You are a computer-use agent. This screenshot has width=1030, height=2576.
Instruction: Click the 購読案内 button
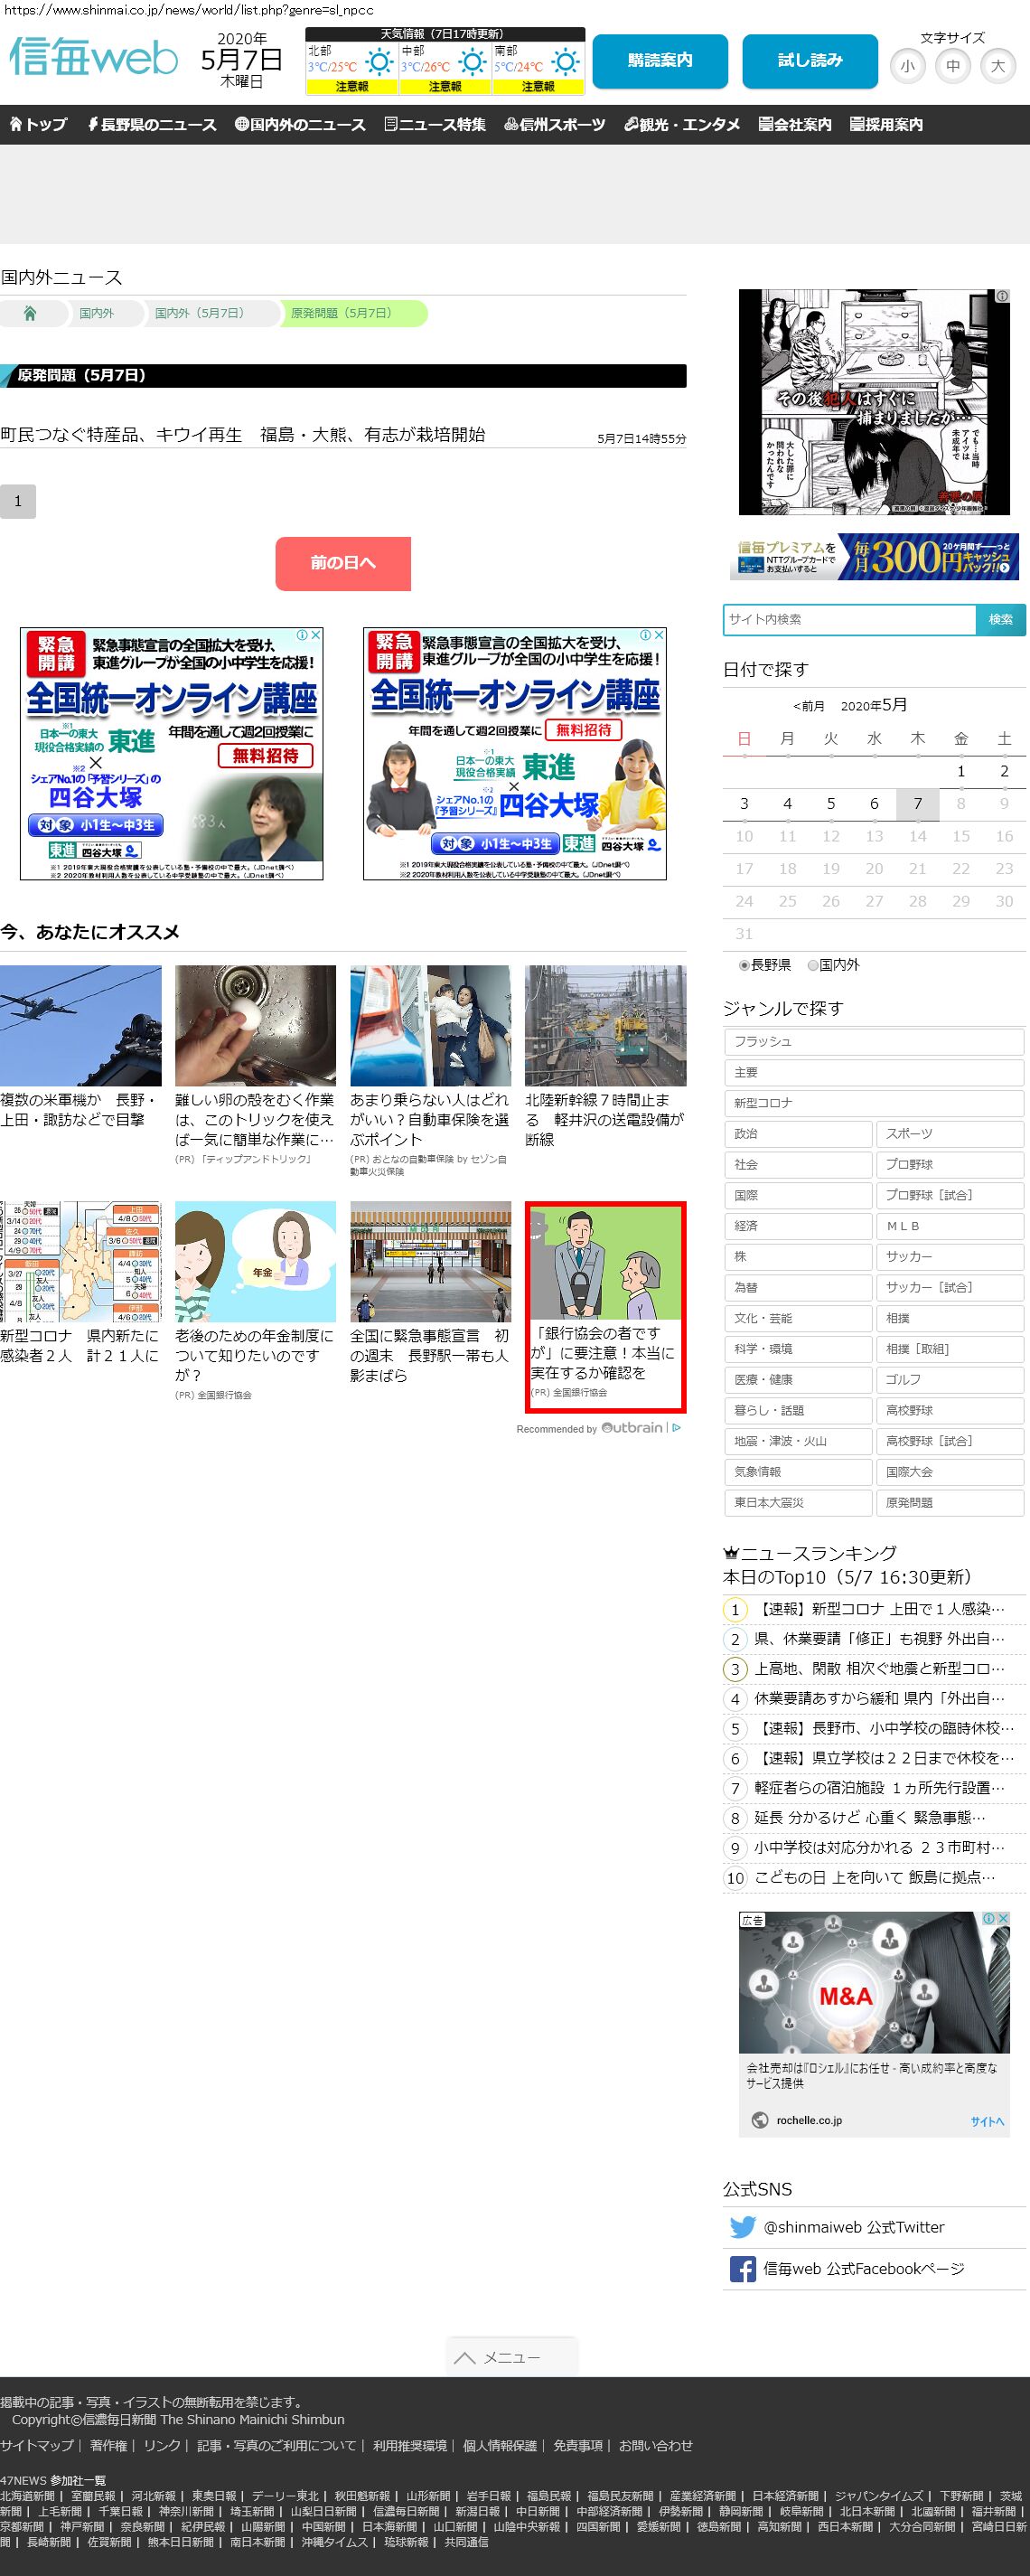(659, 61)
